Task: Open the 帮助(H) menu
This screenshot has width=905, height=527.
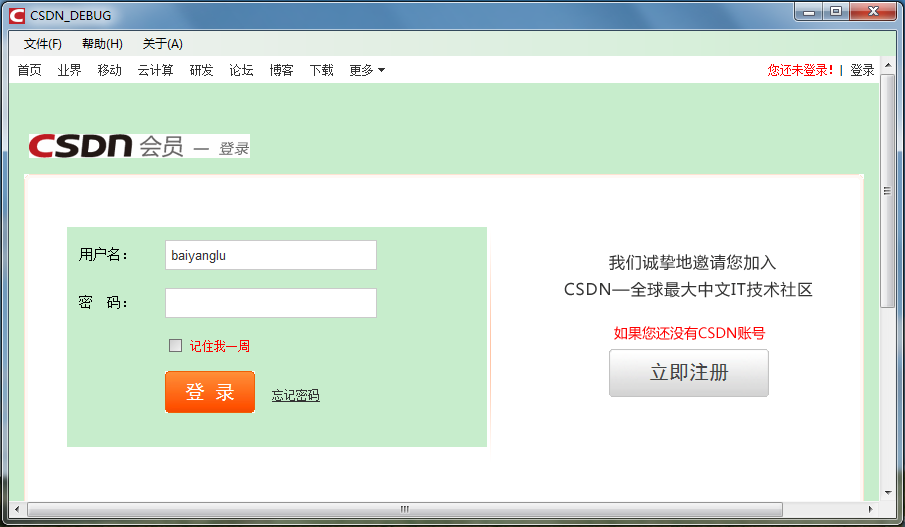Action: point(102,44)
